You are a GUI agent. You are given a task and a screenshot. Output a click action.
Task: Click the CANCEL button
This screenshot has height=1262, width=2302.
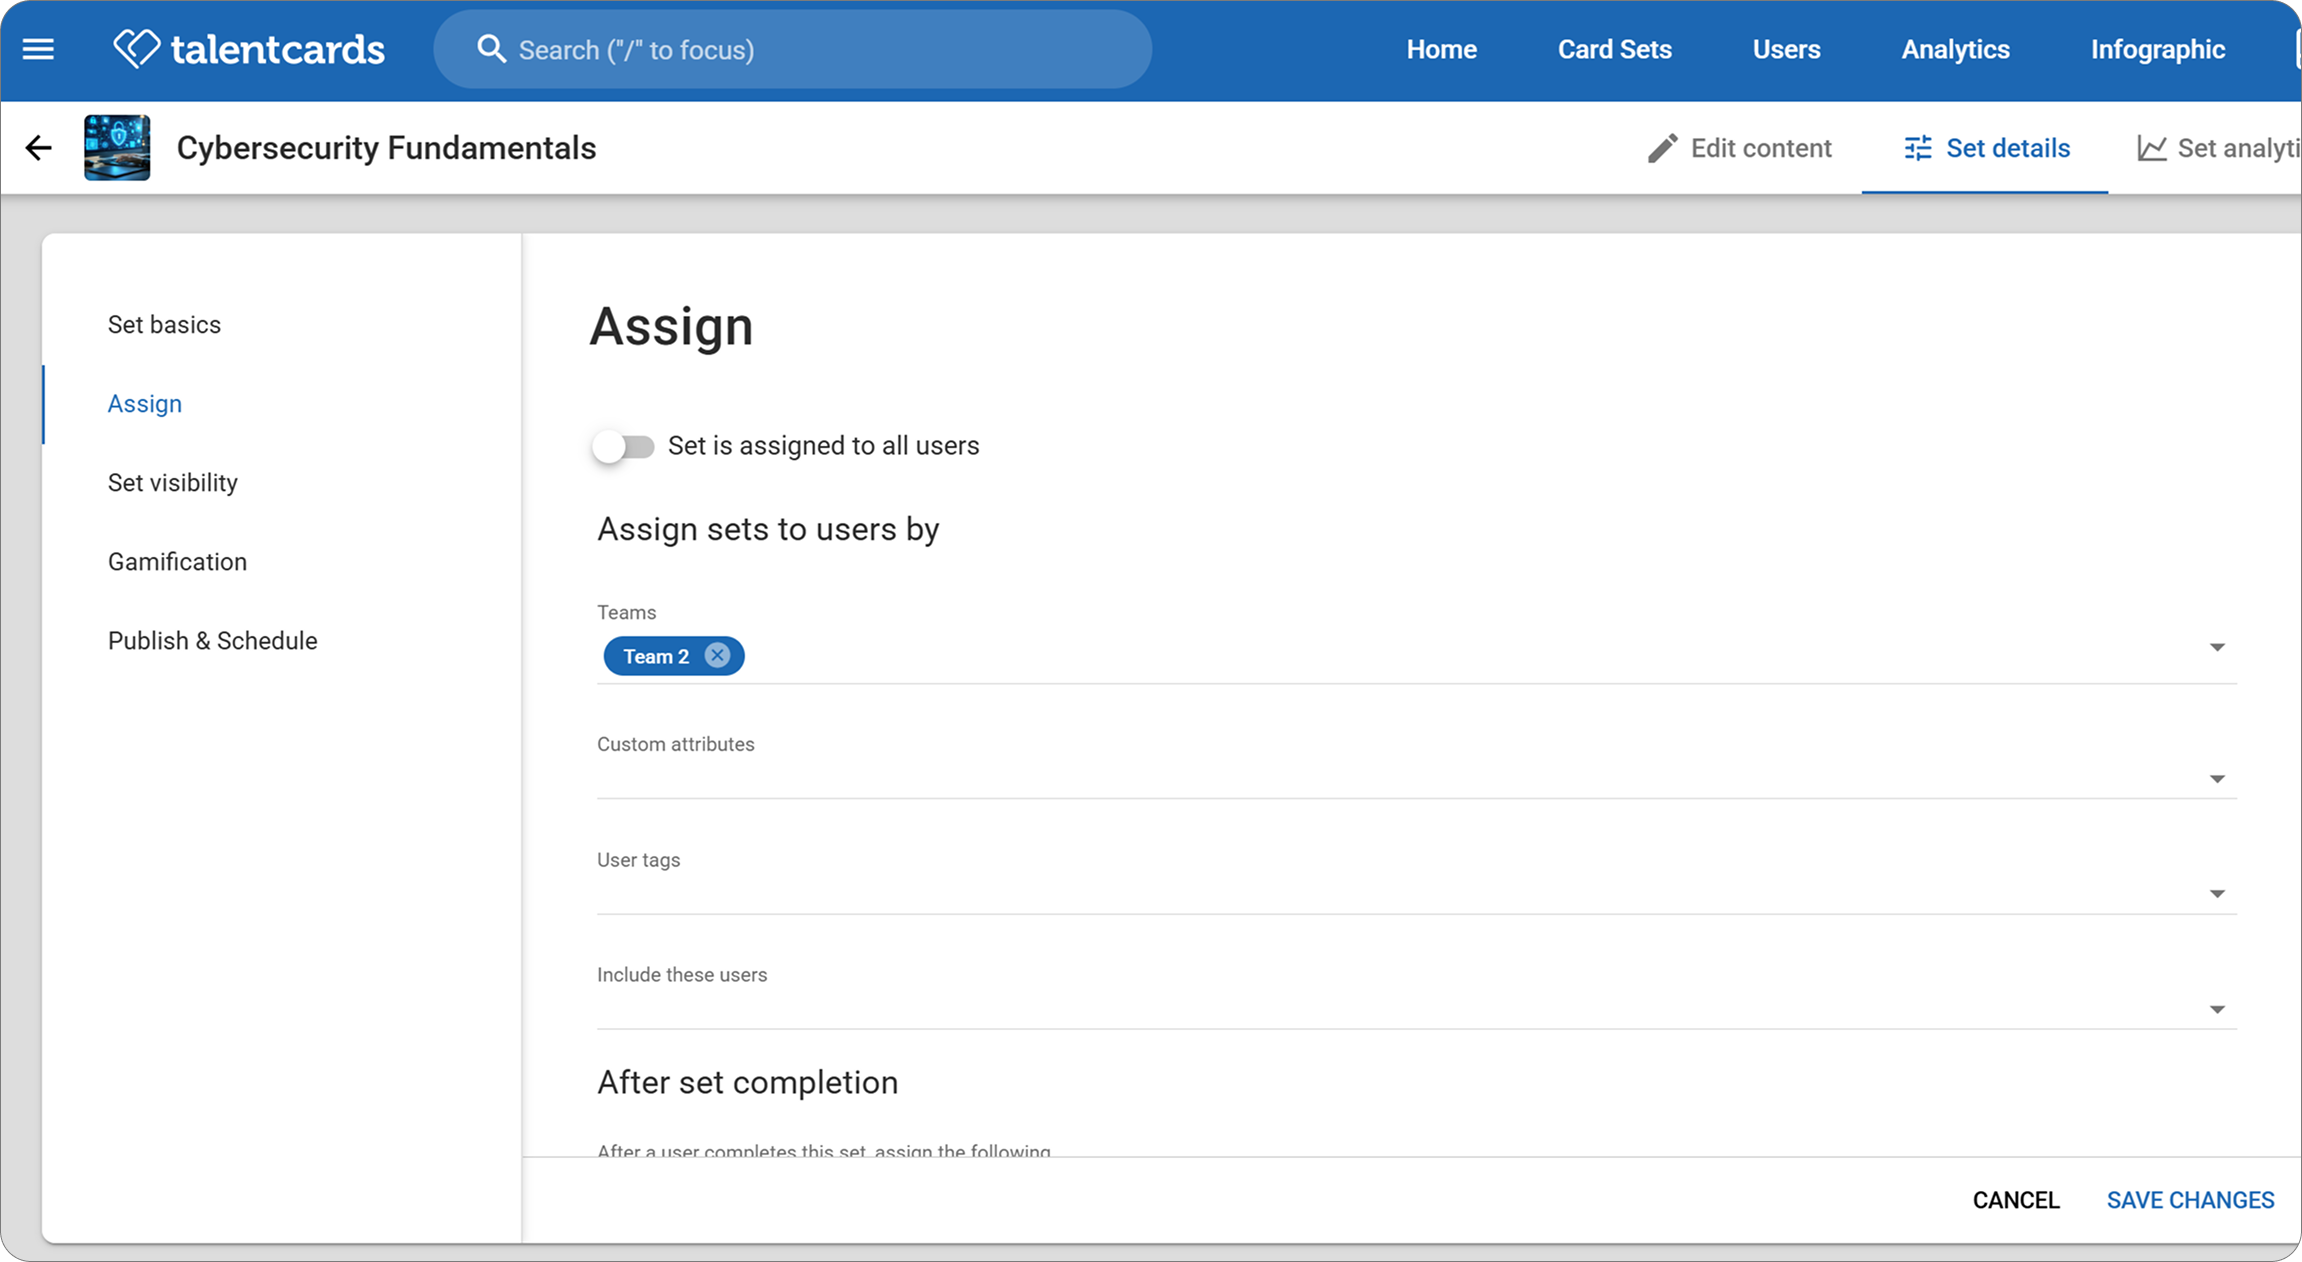[2015, 1200]
